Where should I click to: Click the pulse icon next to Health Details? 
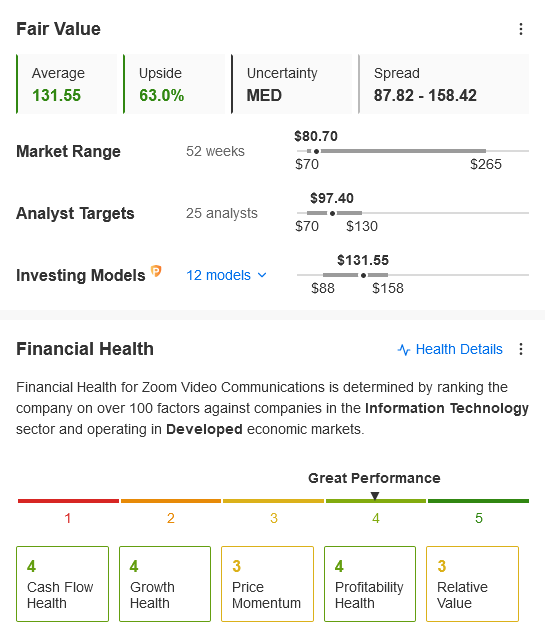(404, 349)
